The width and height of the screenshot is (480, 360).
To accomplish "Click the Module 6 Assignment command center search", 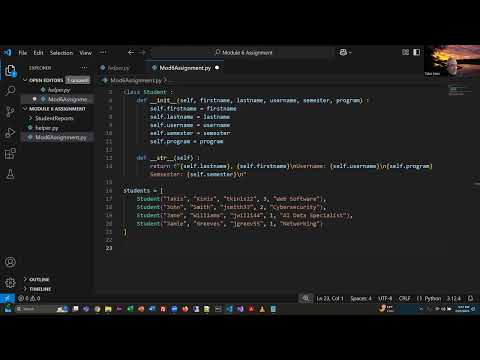I will click(x=243, y=52).
